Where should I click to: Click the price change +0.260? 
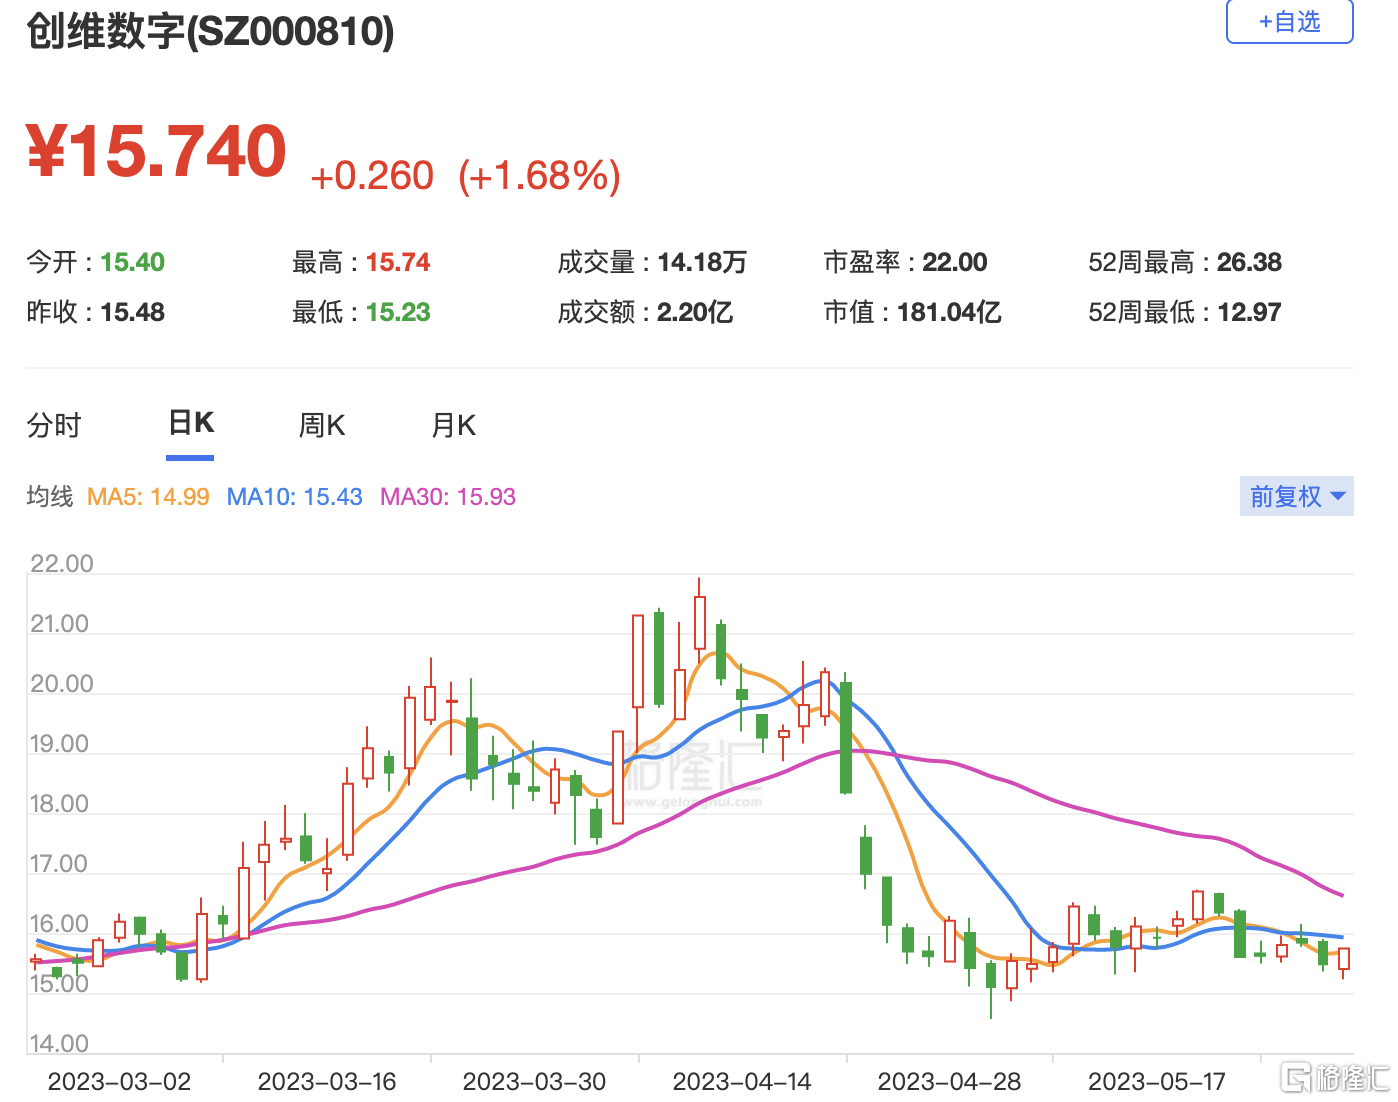coord(372,176)
